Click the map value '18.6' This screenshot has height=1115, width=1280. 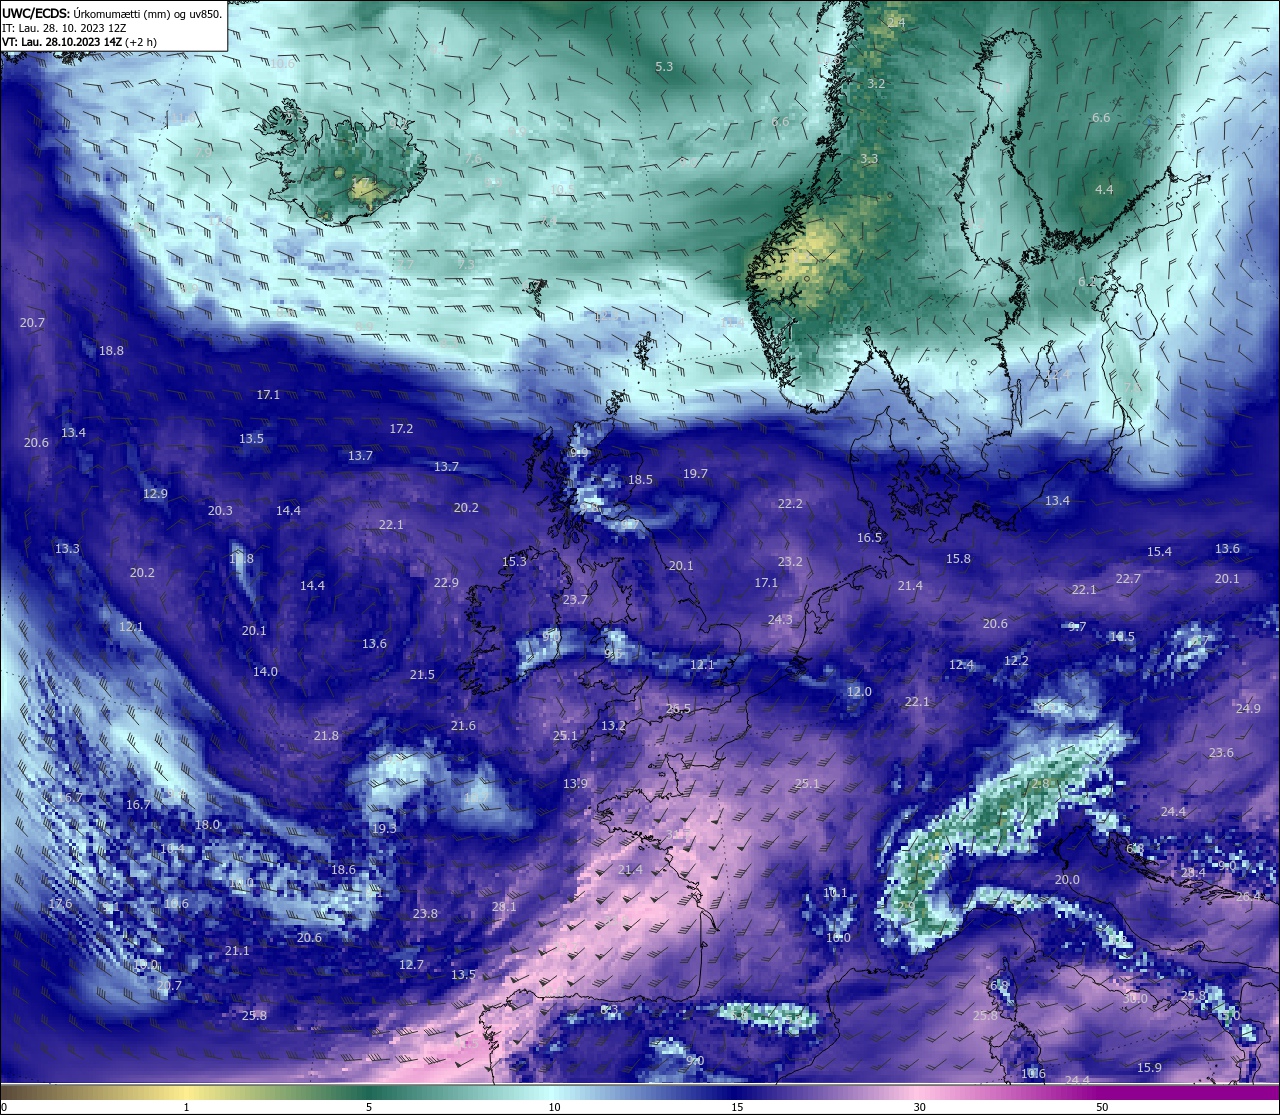click(x=343, y=870)
